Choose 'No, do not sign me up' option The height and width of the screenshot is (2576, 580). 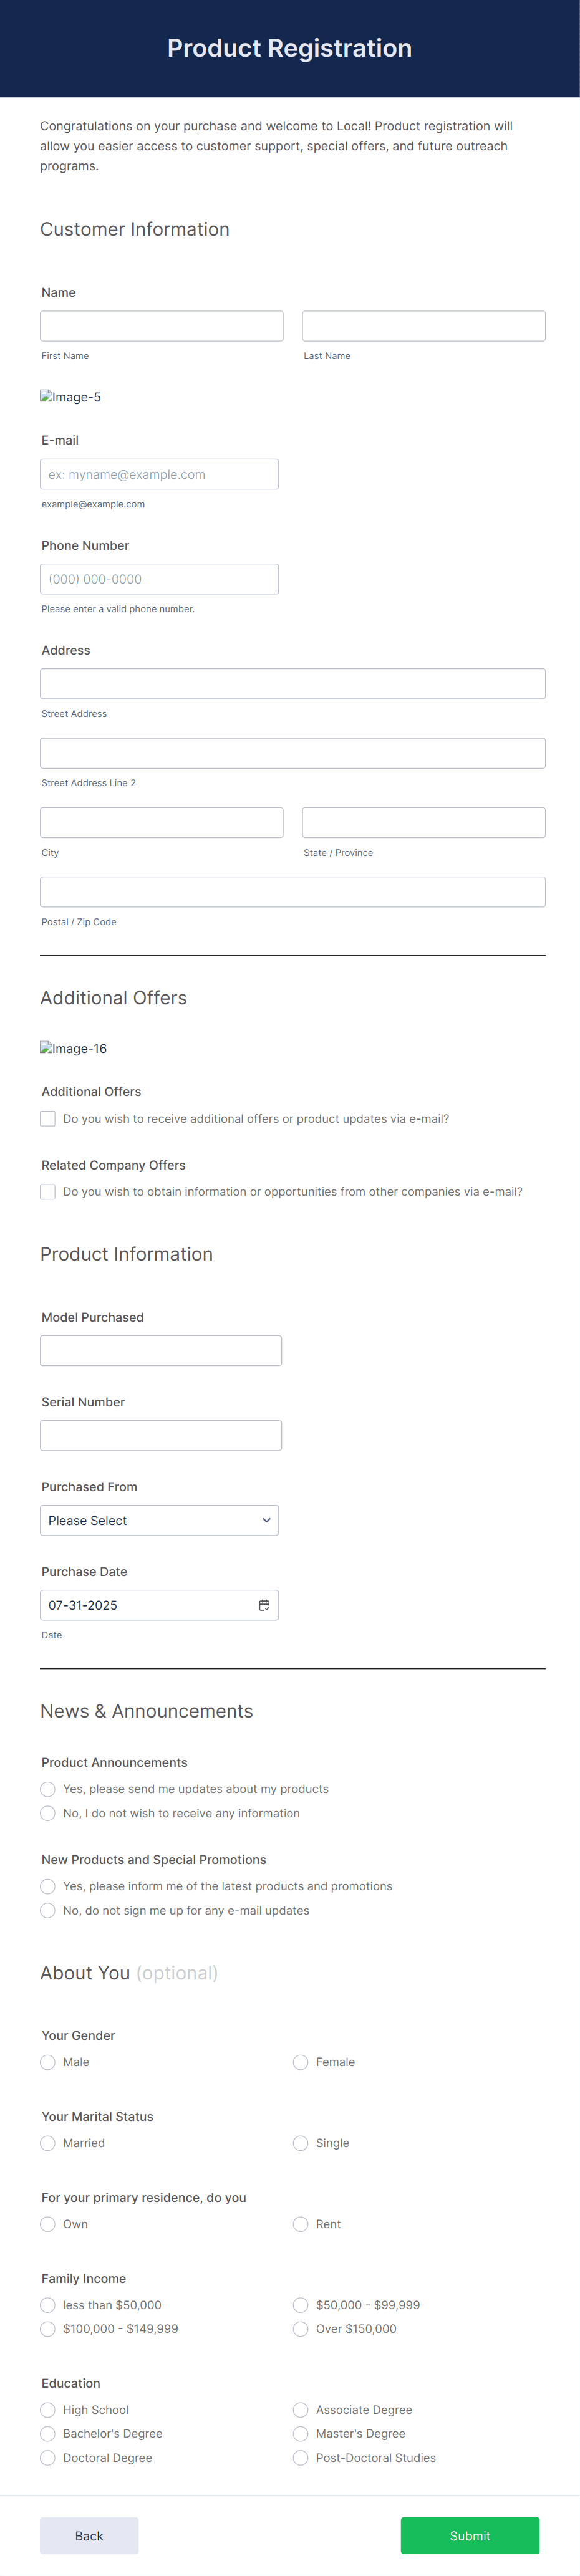click(48, 1910)
